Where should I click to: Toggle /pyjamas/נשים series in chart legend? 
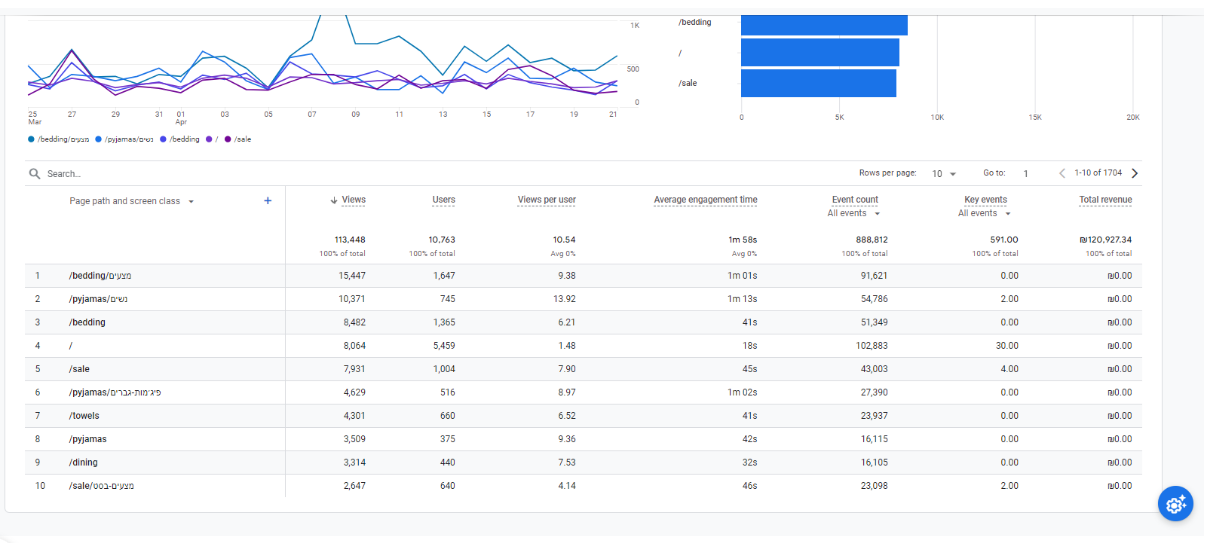point(124,139)
